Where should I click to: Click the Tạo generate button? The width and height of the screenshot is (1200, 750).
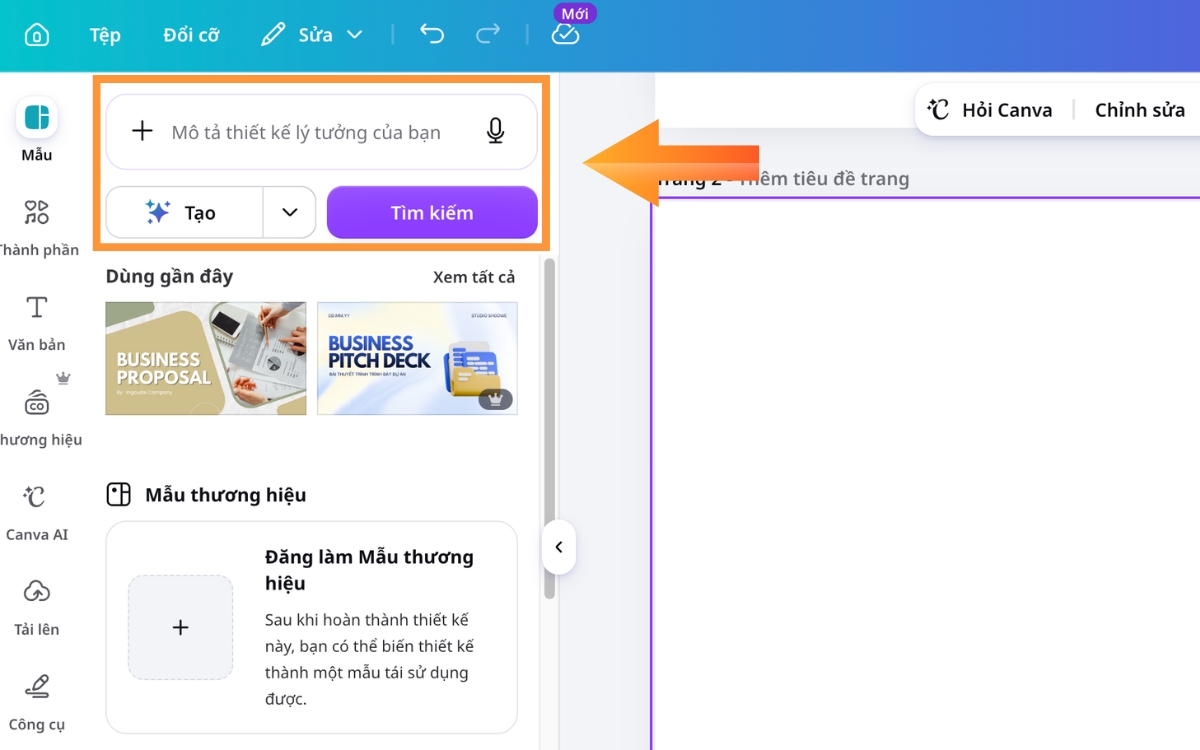pyautogui.click(x=184, y=212)
